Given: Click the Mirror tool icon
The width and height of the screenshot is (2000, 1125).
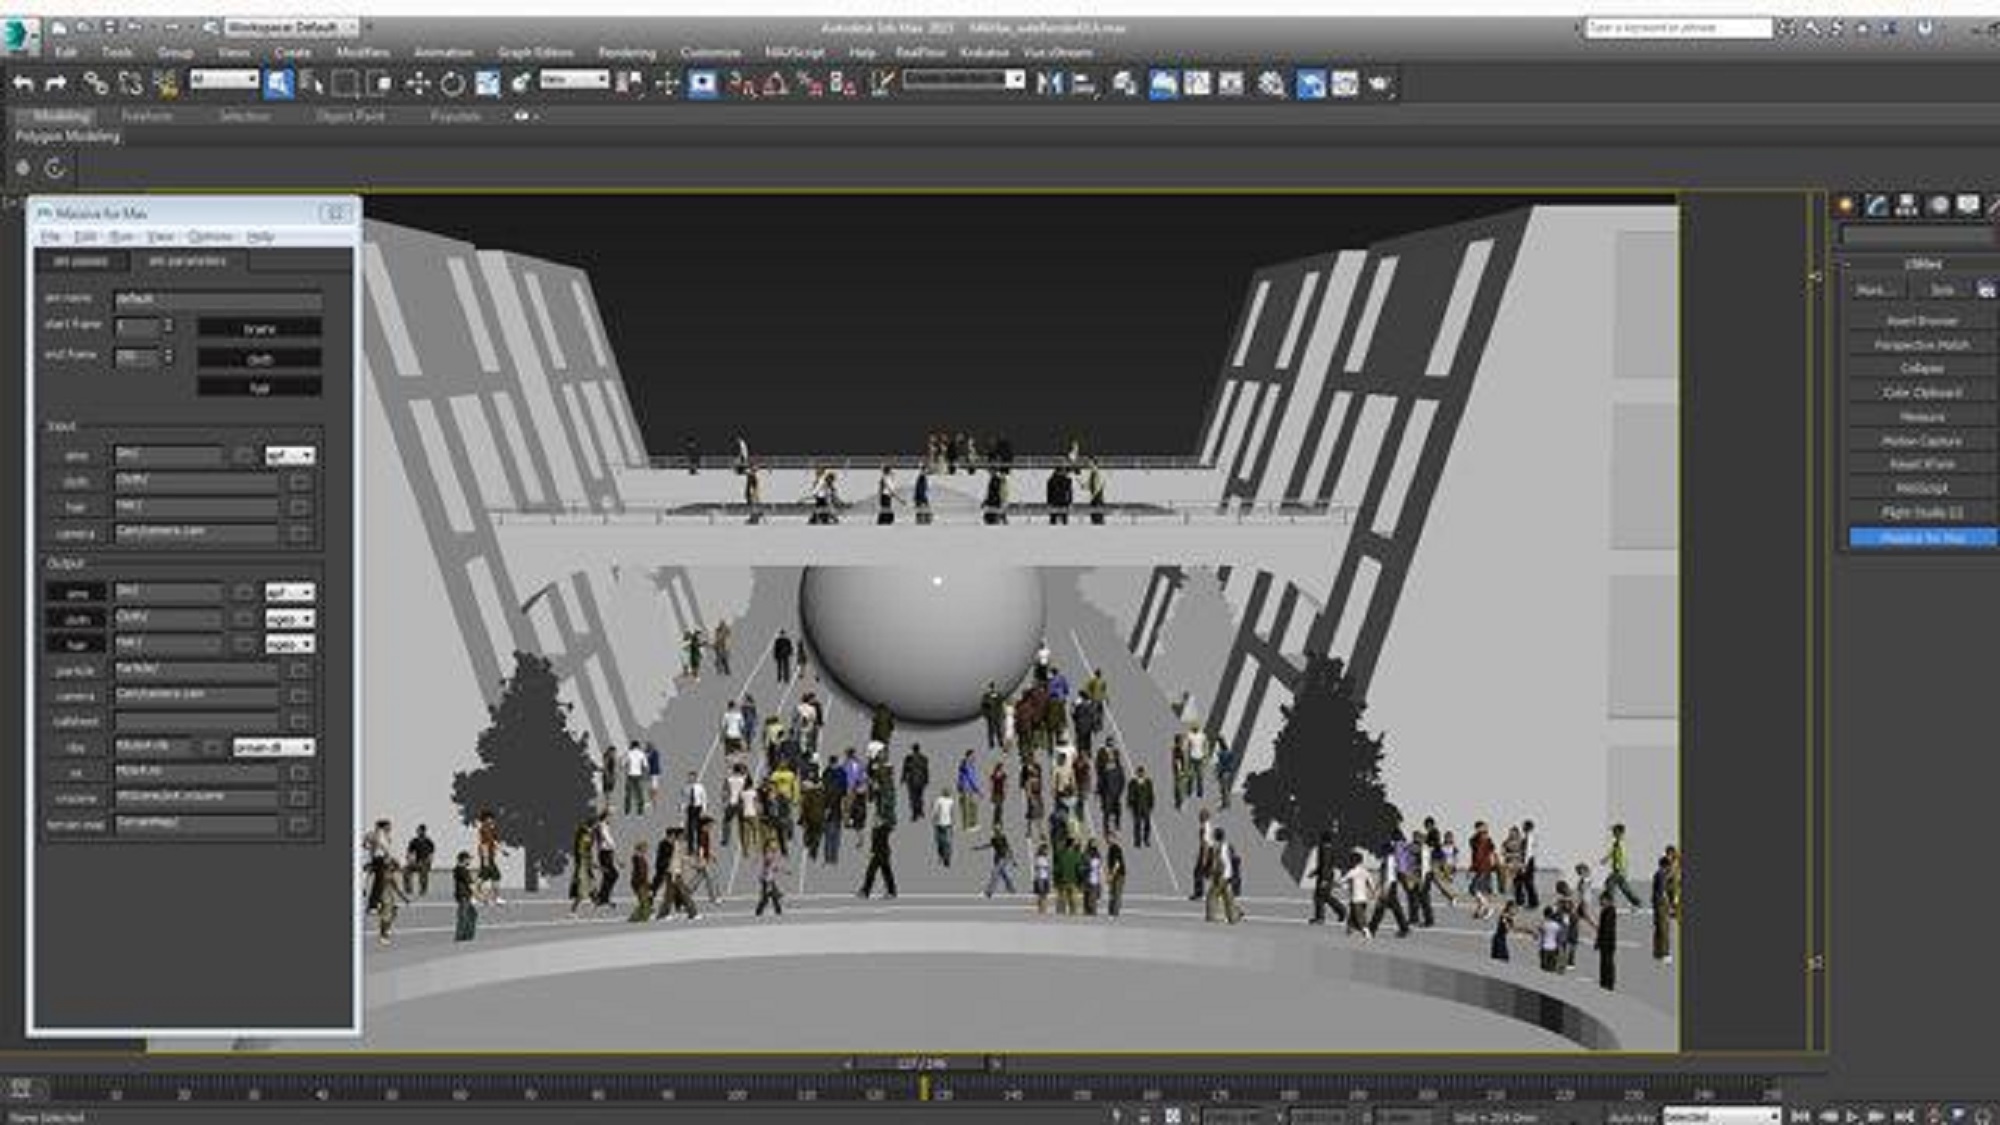Looking at the screenshot, I should [x=1048, y=83].
